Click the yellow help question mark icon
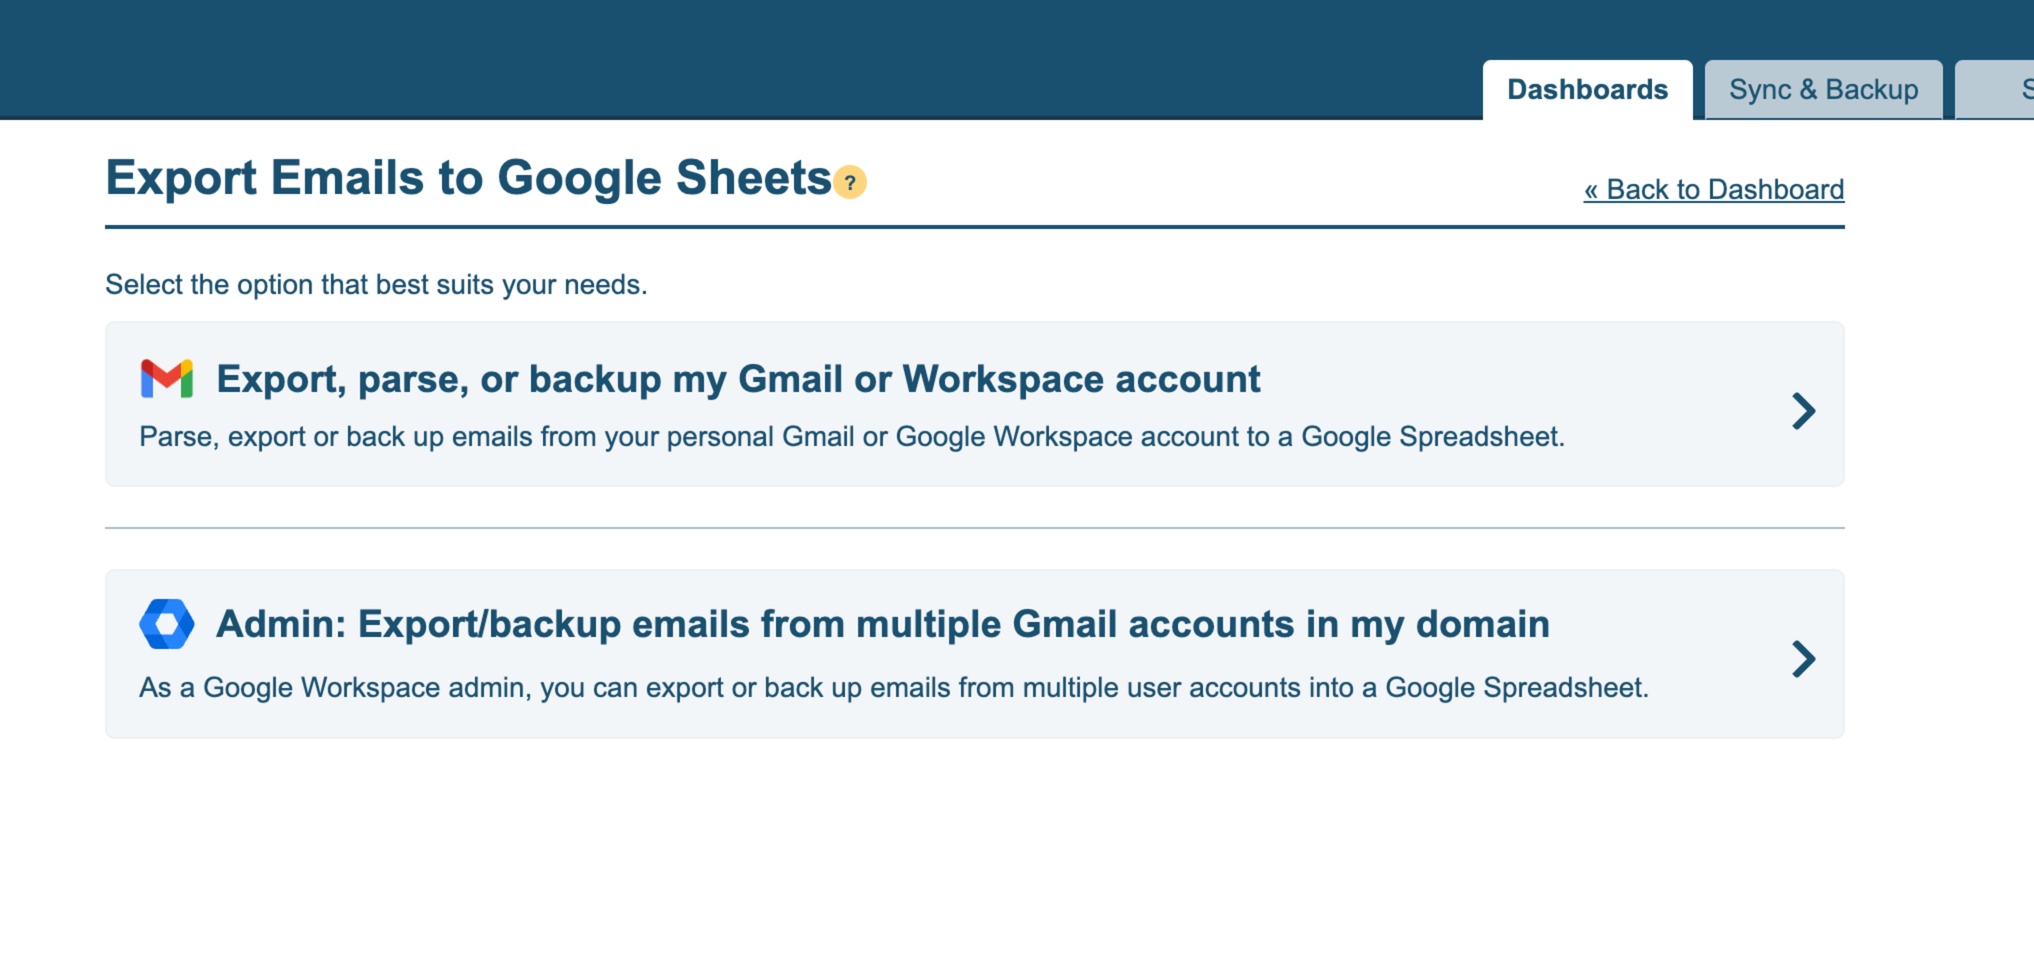Screen dimensions: 2034x968 (850, 182)
